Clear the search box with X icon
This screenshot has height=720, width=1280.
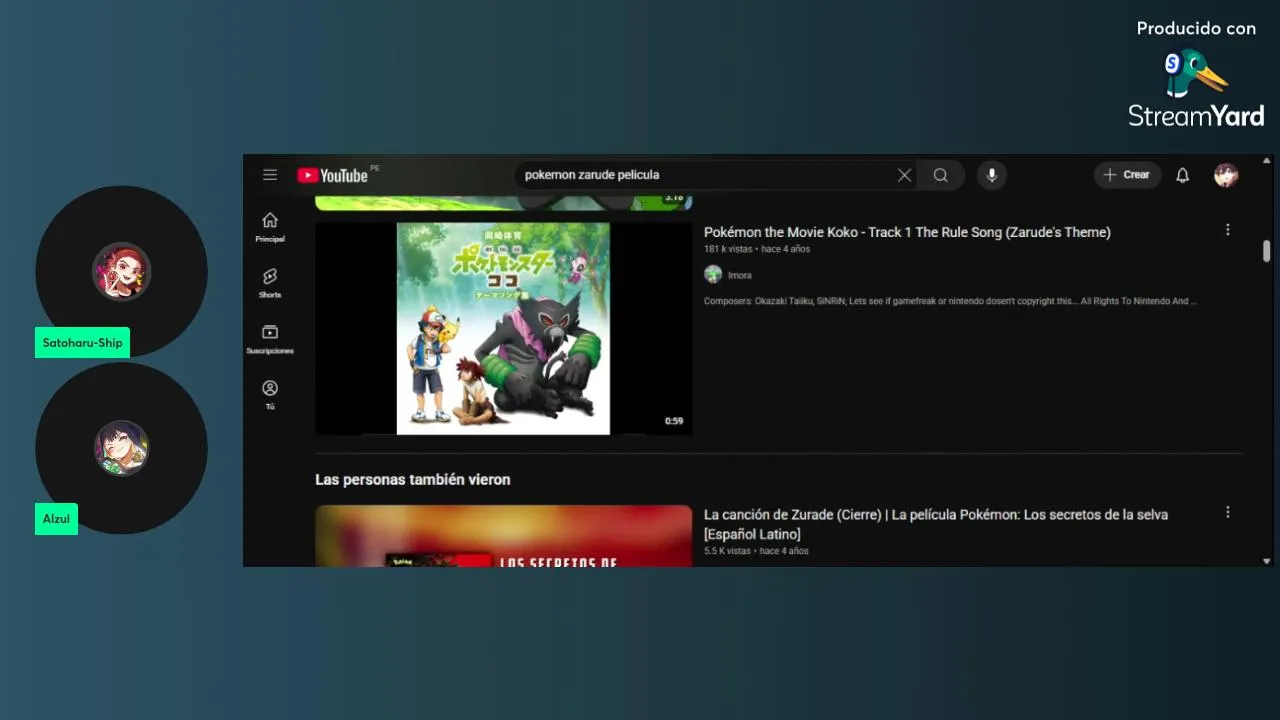tap(904, 175)
